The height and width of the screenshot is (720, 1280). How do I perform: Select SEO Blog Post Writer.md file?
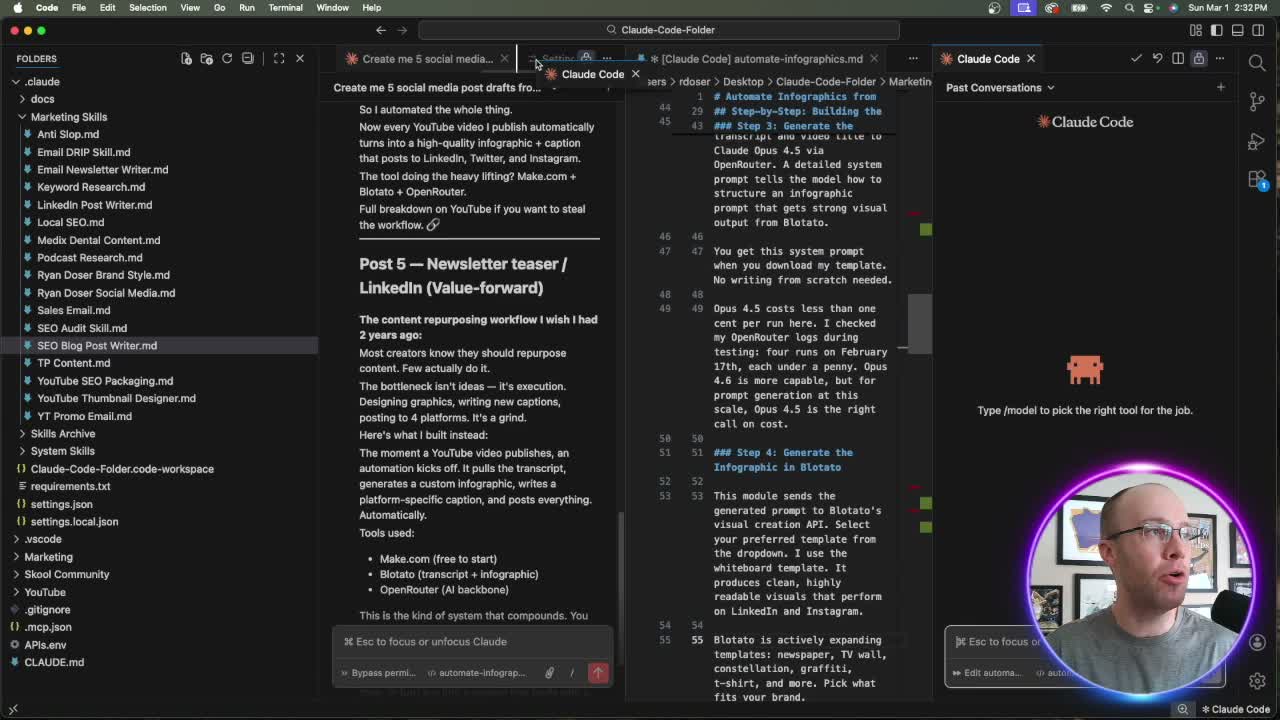(97, 346)
